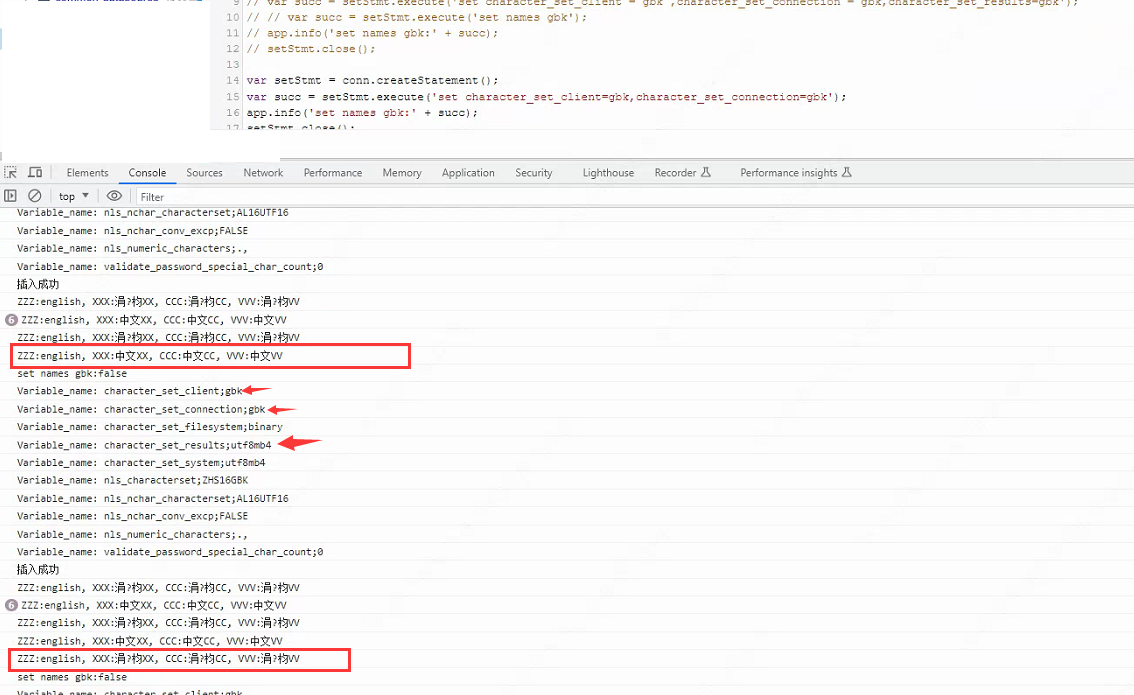Viewport: 1134px width, 695px height.
Task: Activate the inspect element picker icon
Action: tap(11, 173)
